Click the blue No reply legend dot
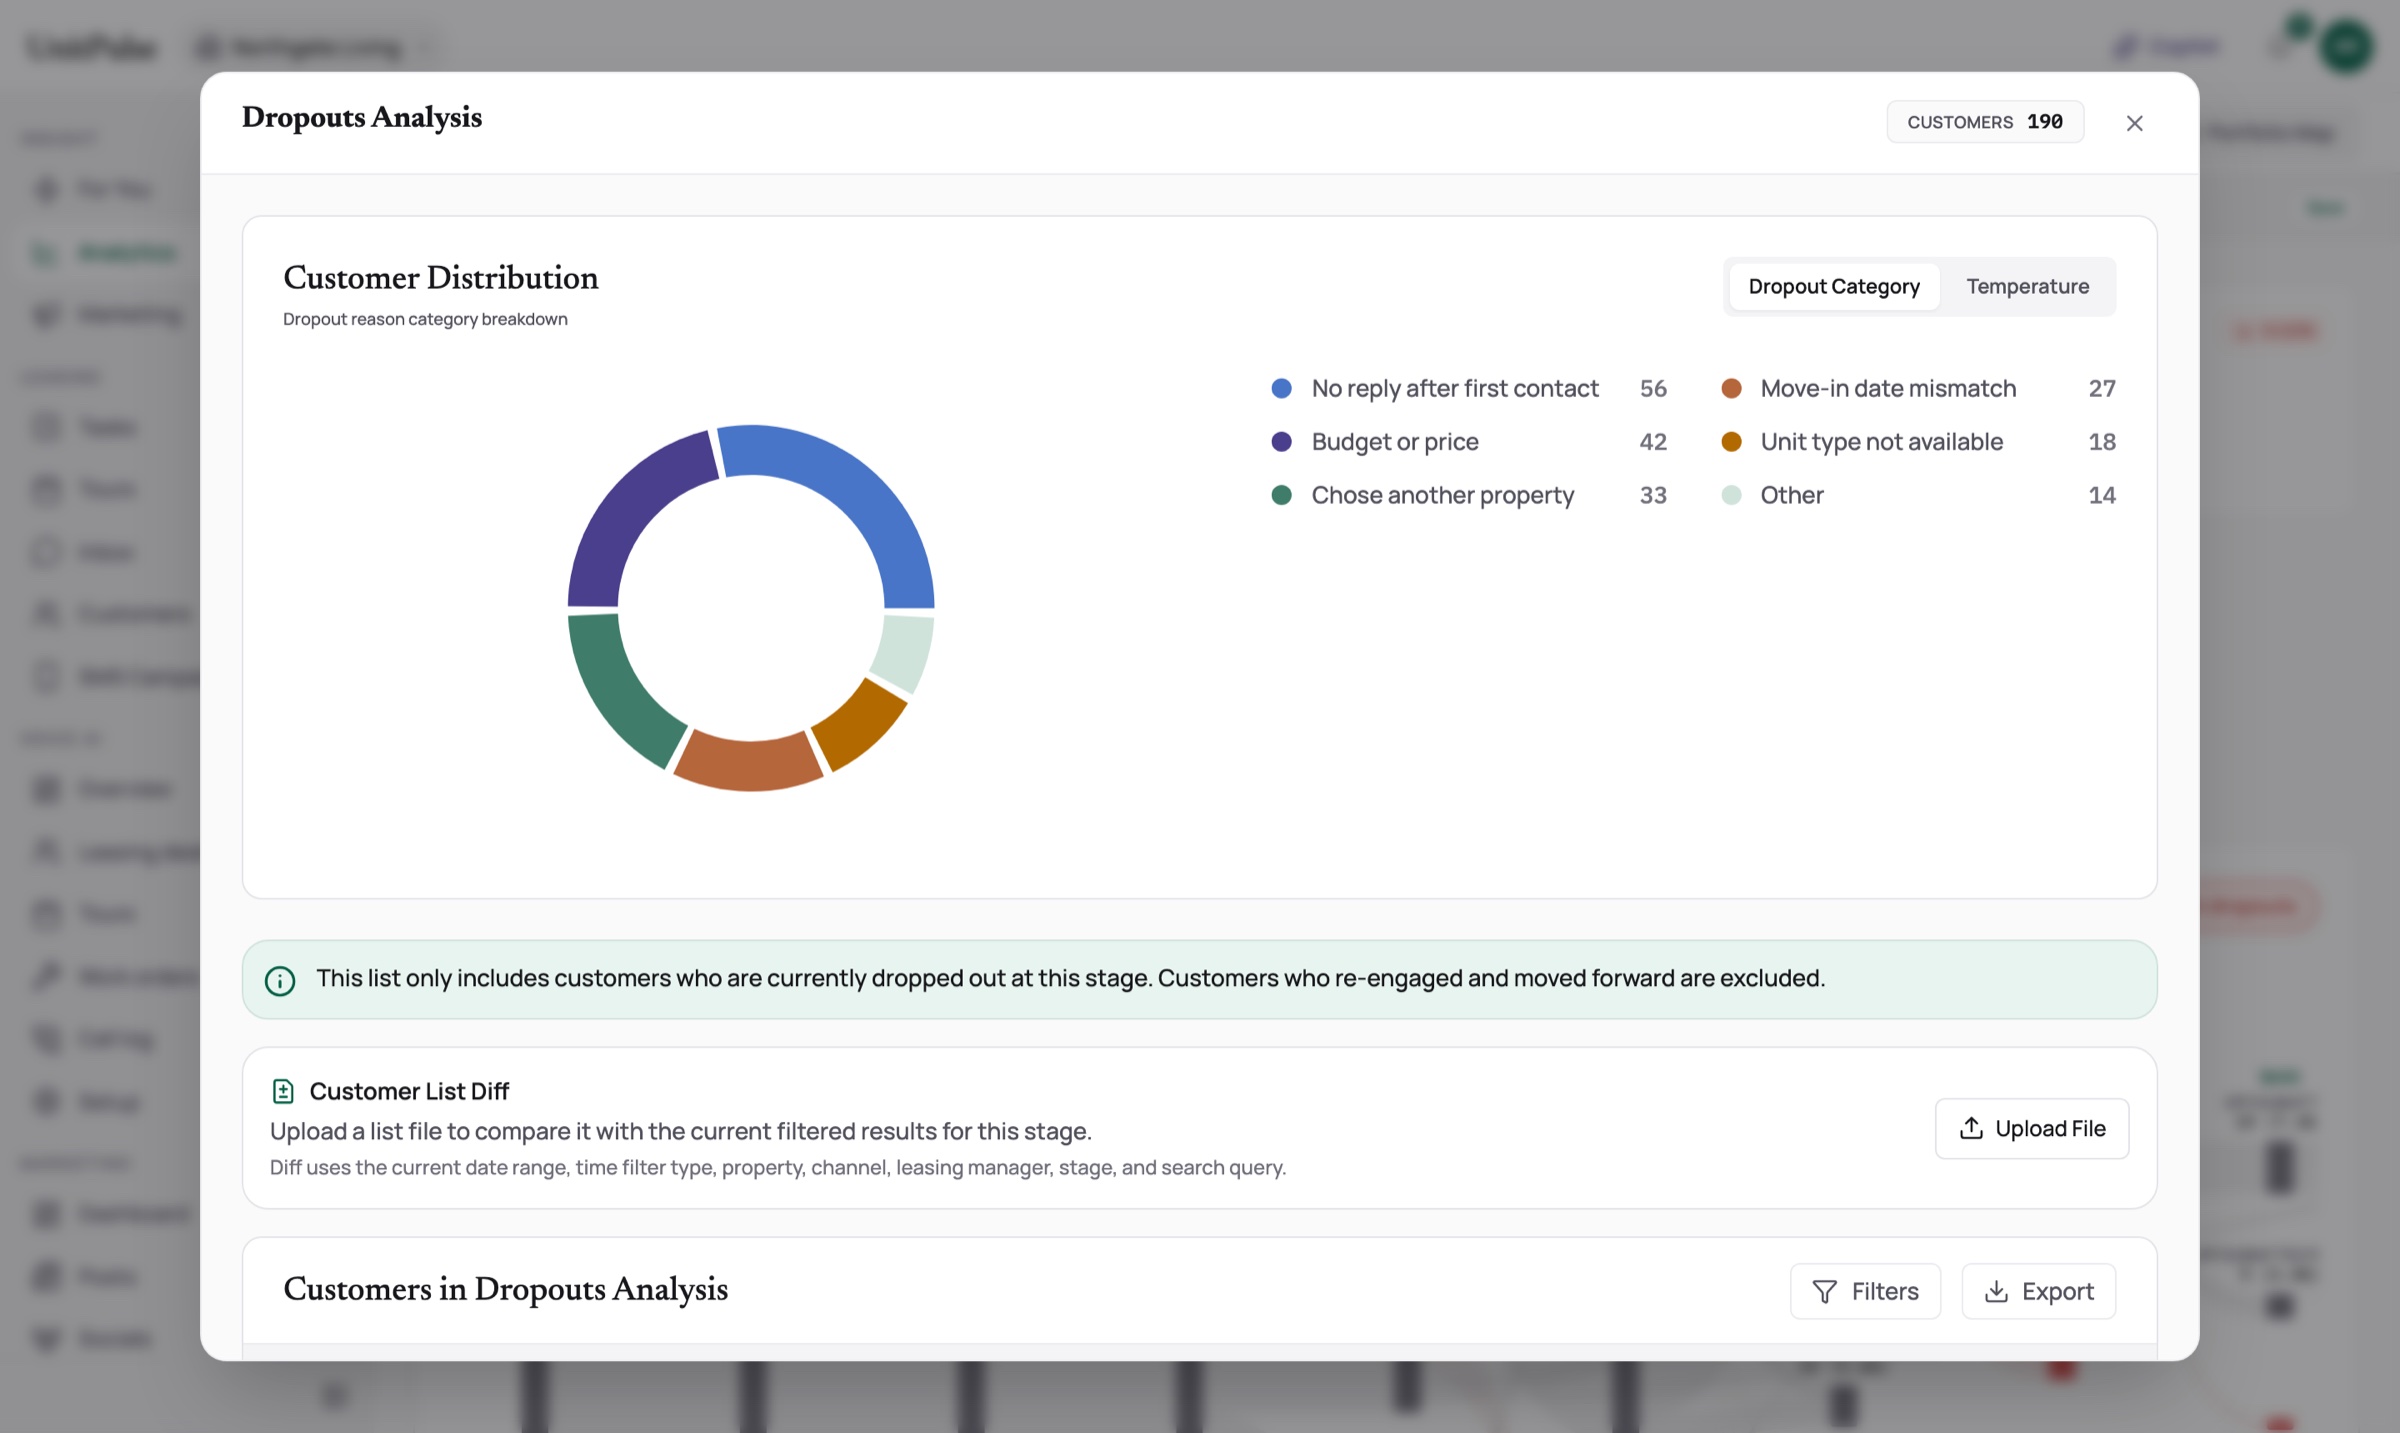Image resolution: width=2400 pixels, height=1433 pixels. (1281, 388)
